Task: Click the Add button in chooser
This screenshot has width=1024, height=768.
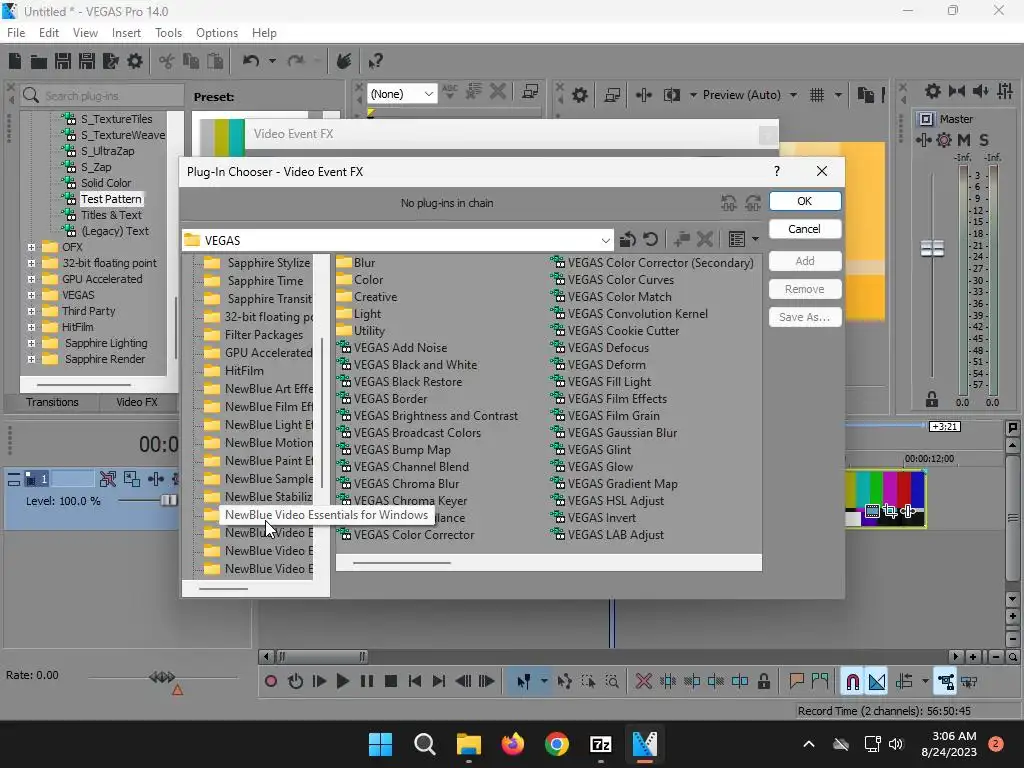Action: pyautogui.click(x=805, y=261)
